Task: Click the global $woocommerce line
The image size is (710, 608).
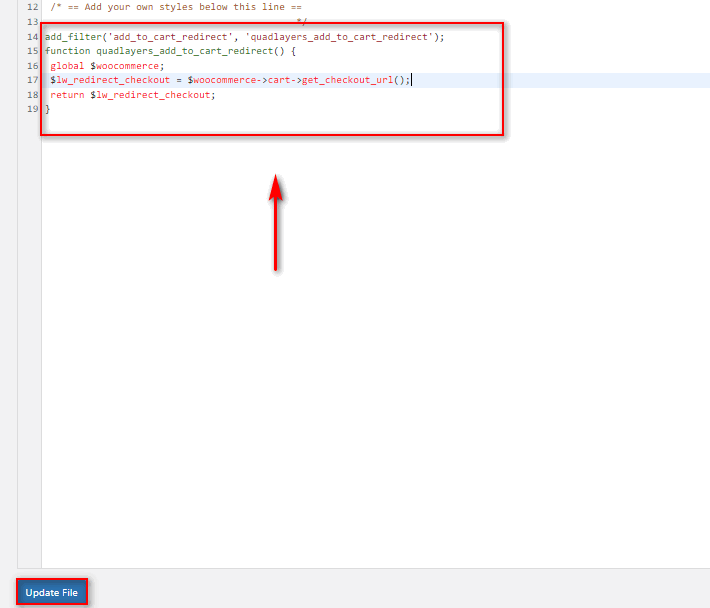Action: tap(107, 66)
